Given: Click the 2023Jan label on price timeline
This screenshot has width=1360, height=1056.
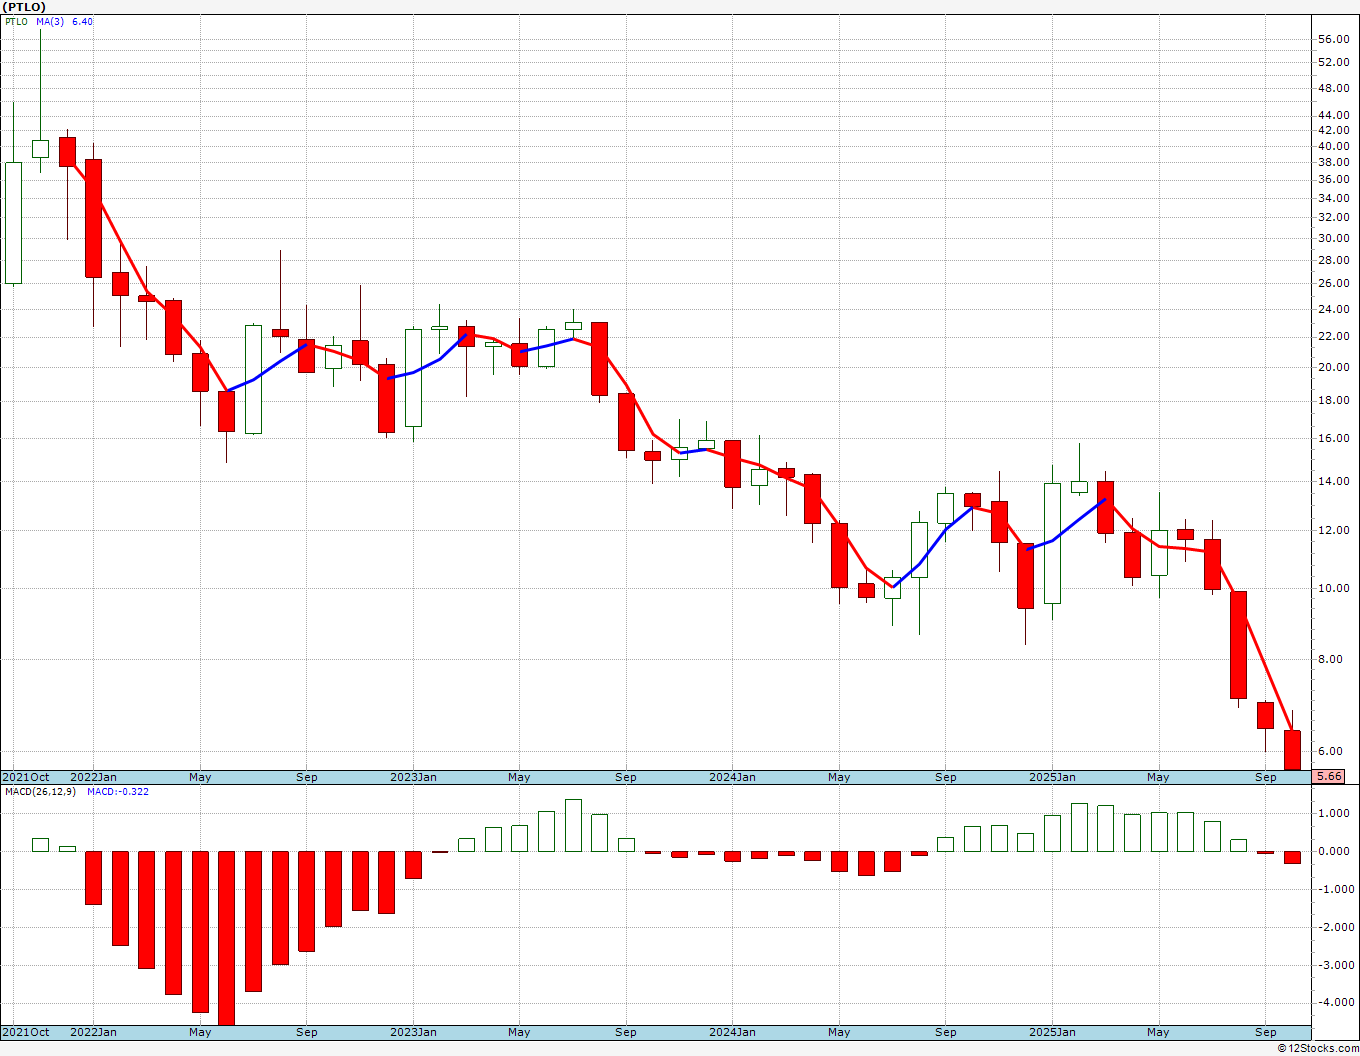Looking at the screenshot, I should pyautogui.click(x=413, y=777).
